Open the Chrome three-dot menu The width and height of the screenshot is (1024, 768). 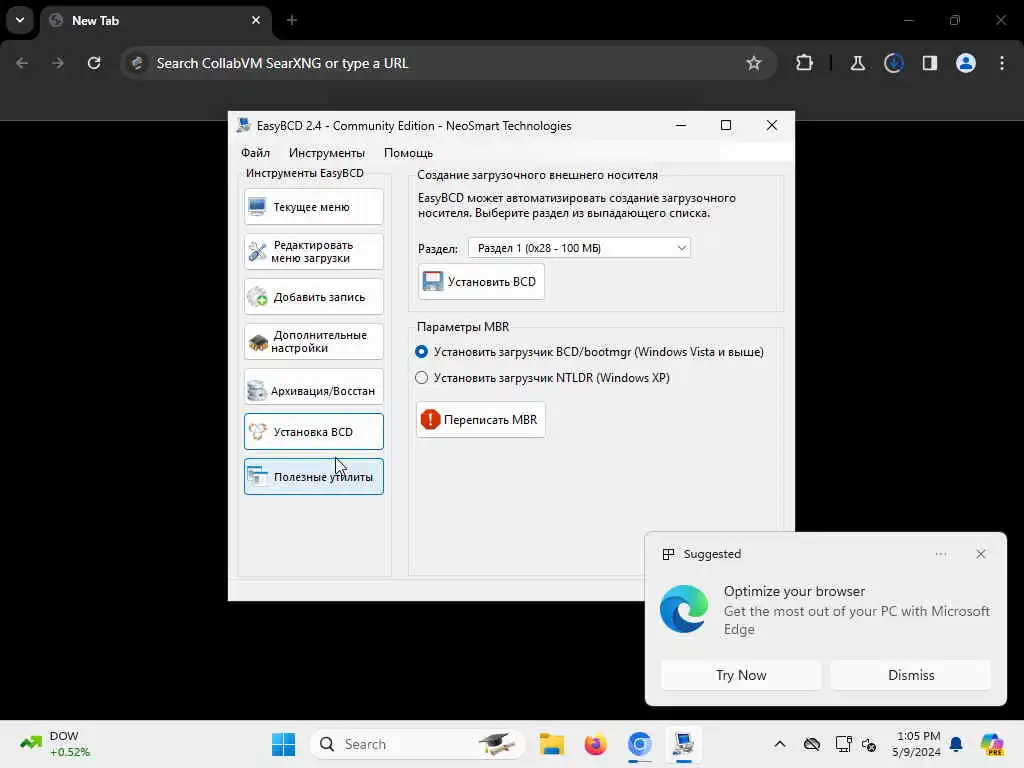1002,63
